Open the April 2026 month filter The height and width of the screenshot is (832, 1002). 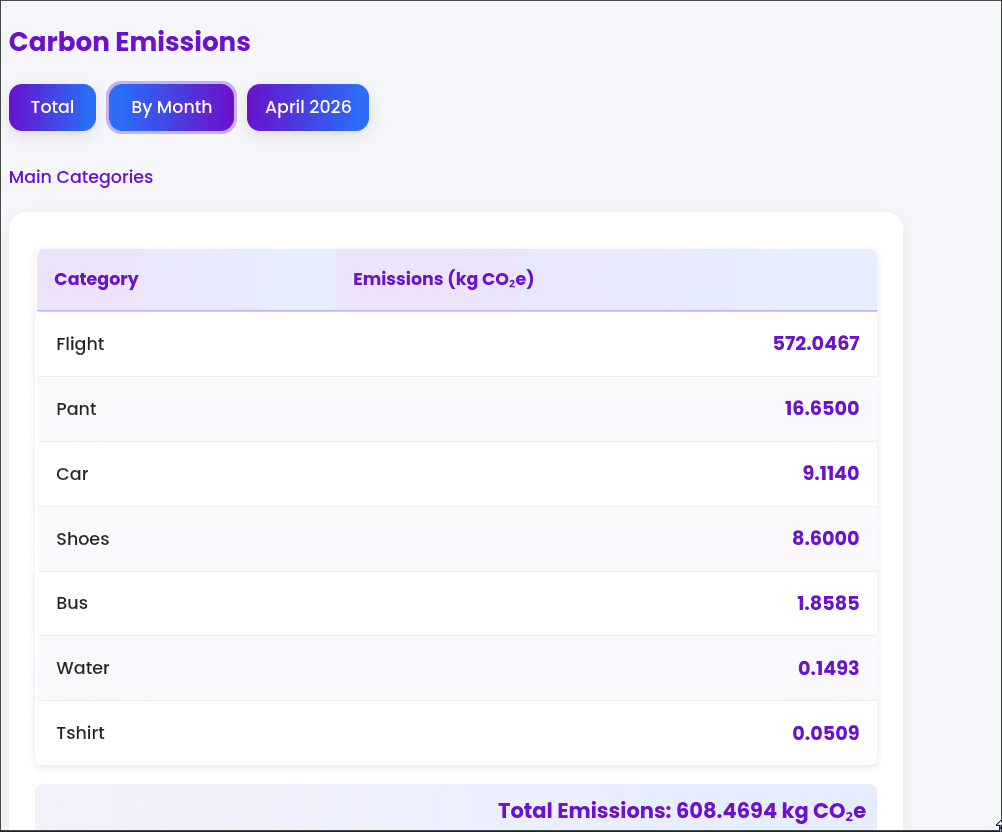(307, 107)
